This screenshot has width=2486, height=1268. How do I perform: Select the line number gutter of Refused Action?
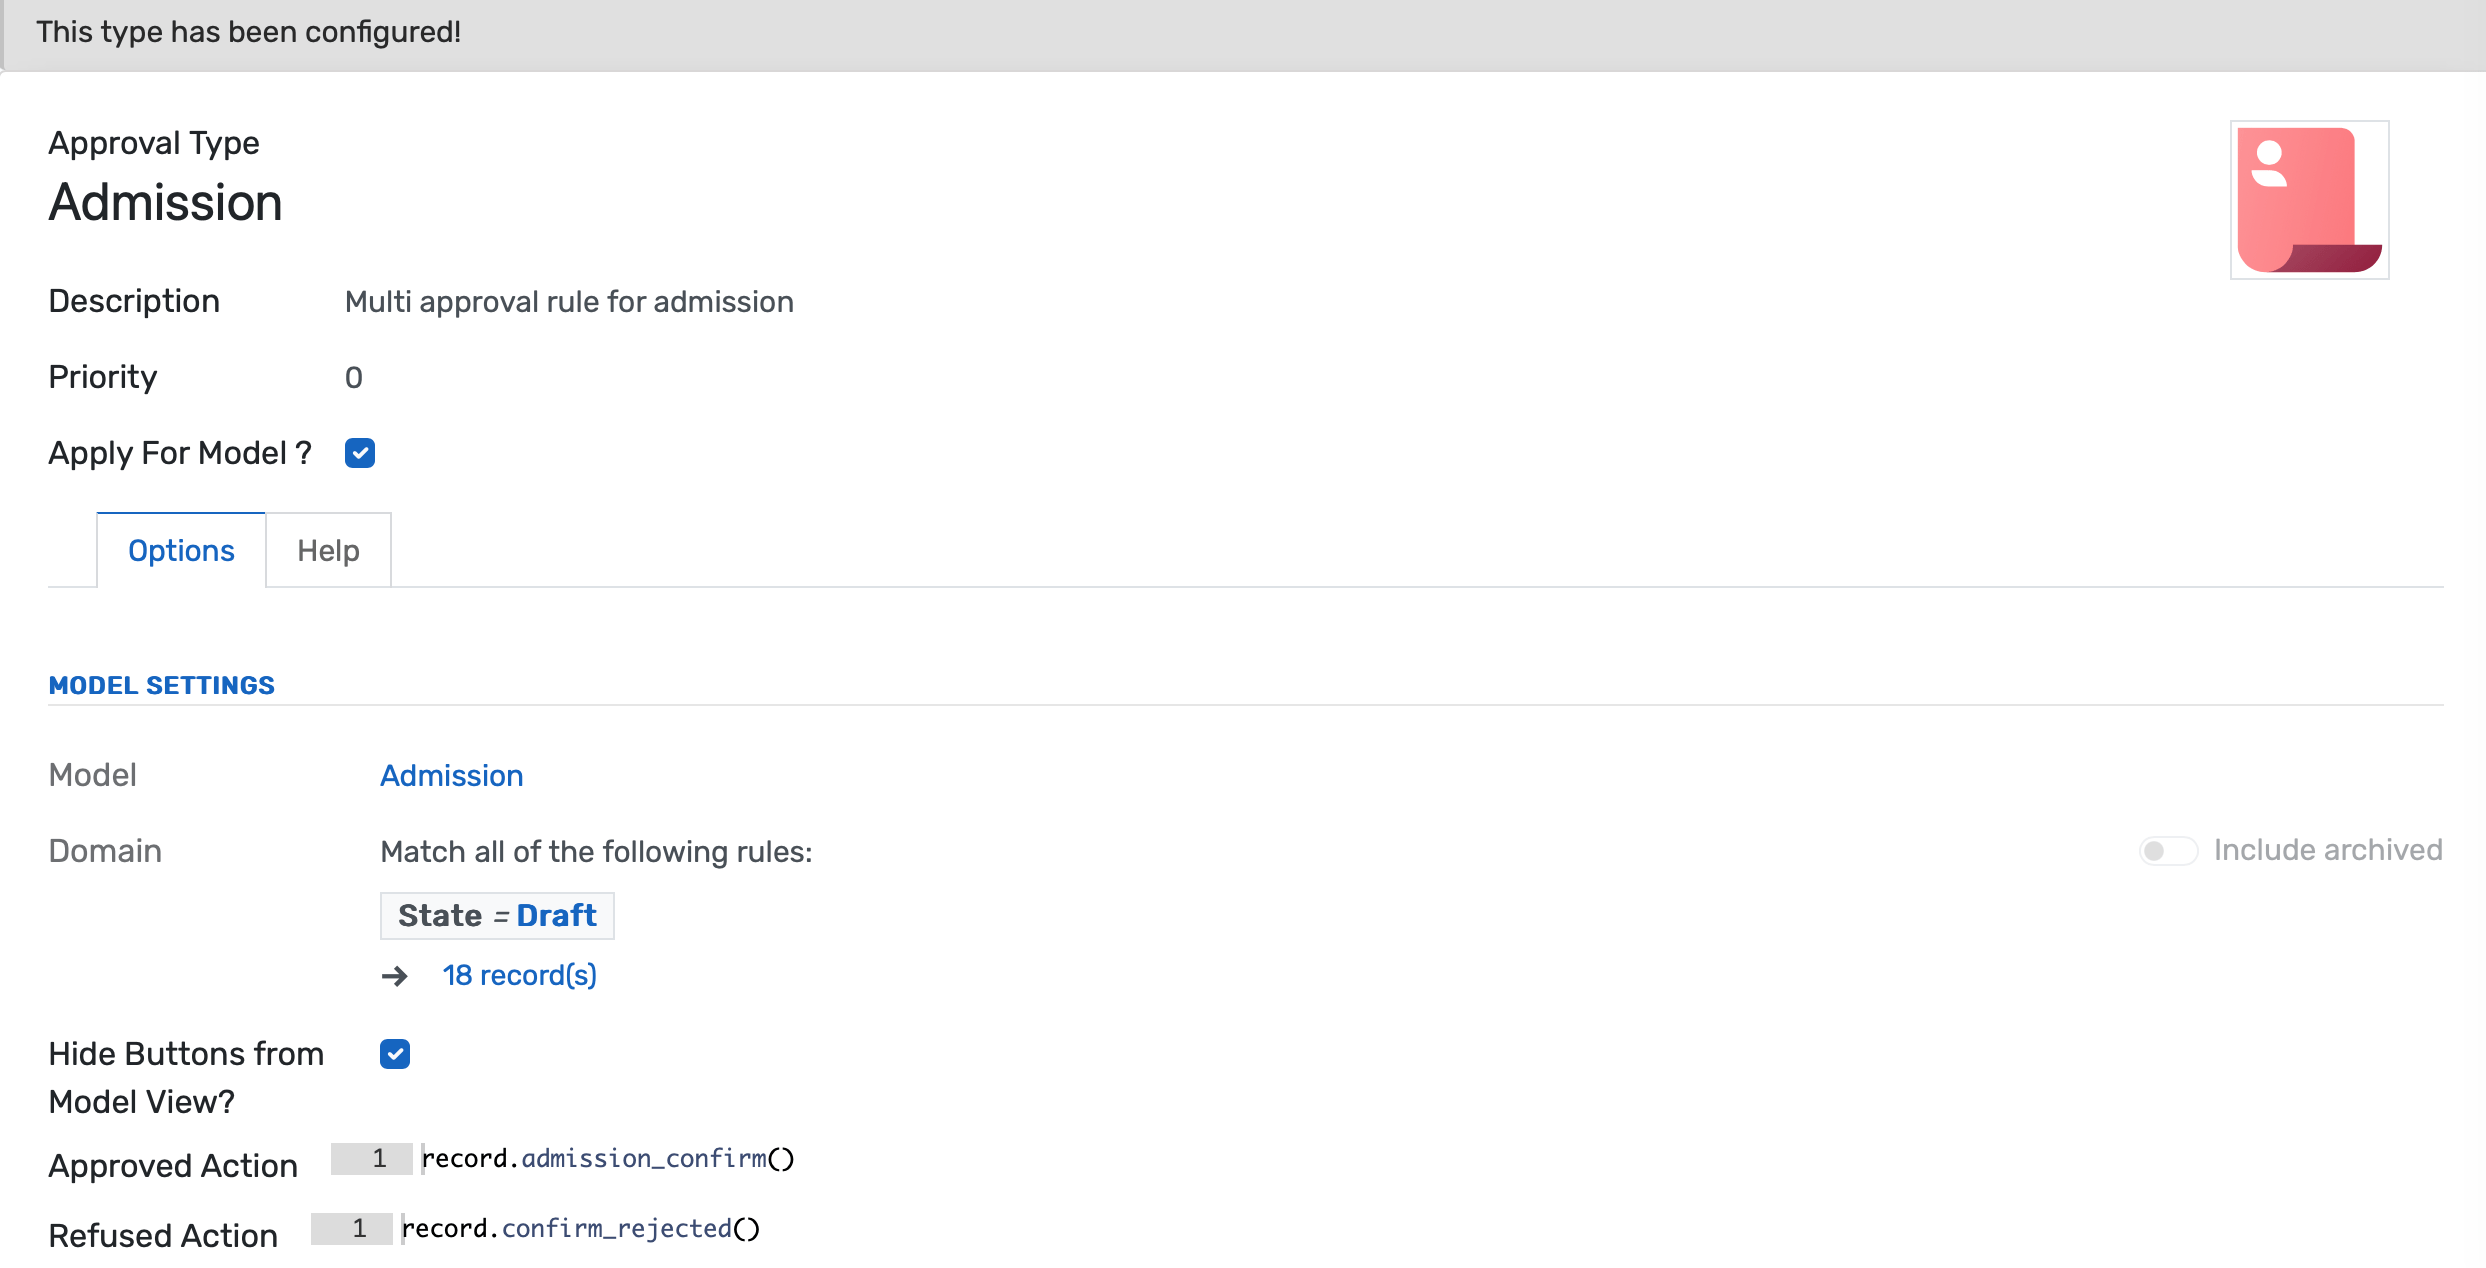(x=352, y=1228)
